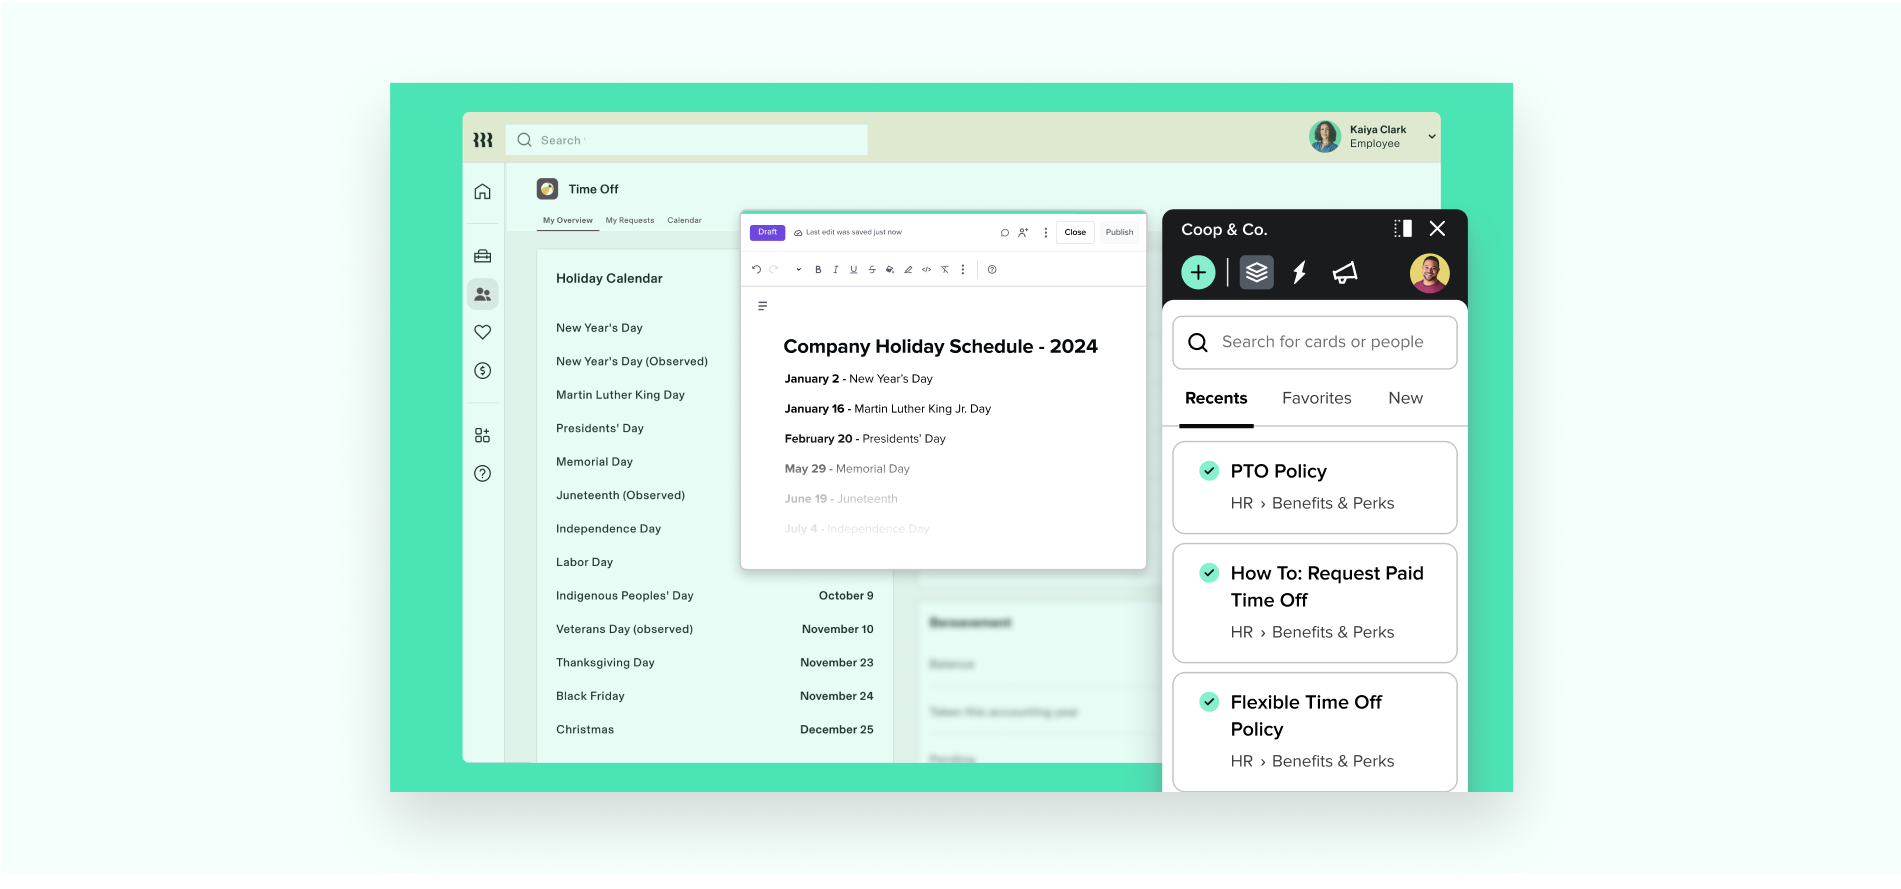Open the text style dropdown in editor

[x=798, y=269]
